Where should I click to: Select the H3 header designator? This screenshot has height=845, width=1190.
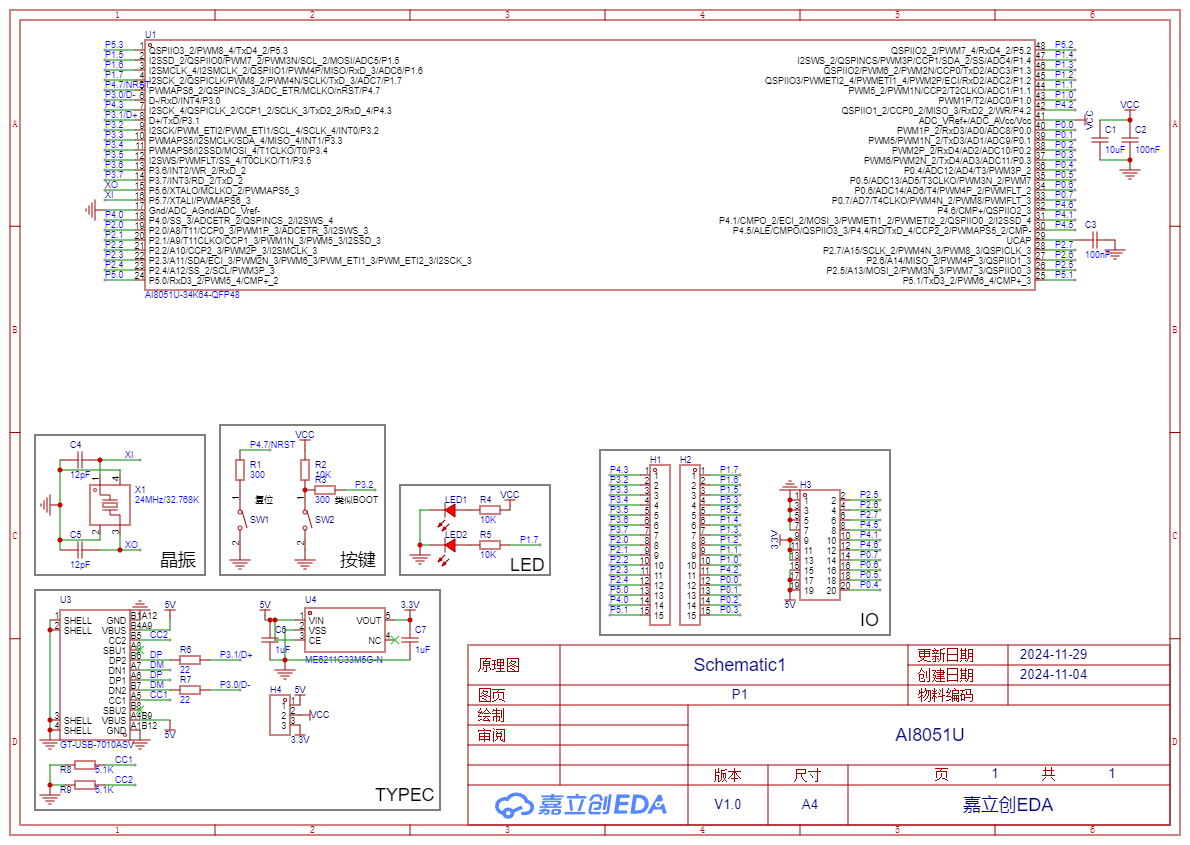point(805,484)
